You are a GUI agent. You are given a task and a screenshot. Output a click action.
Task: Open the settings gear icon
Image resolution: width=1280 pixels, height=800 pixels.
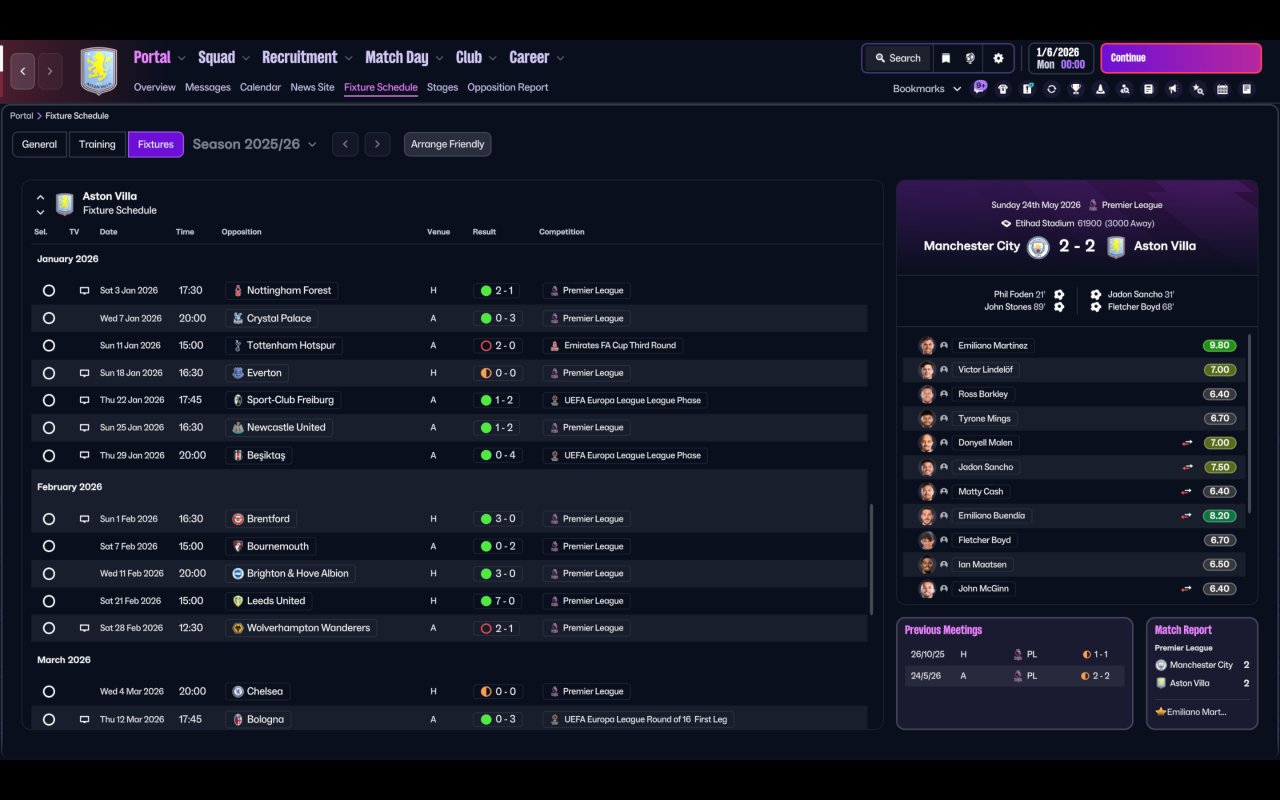[x=998, y=58]
